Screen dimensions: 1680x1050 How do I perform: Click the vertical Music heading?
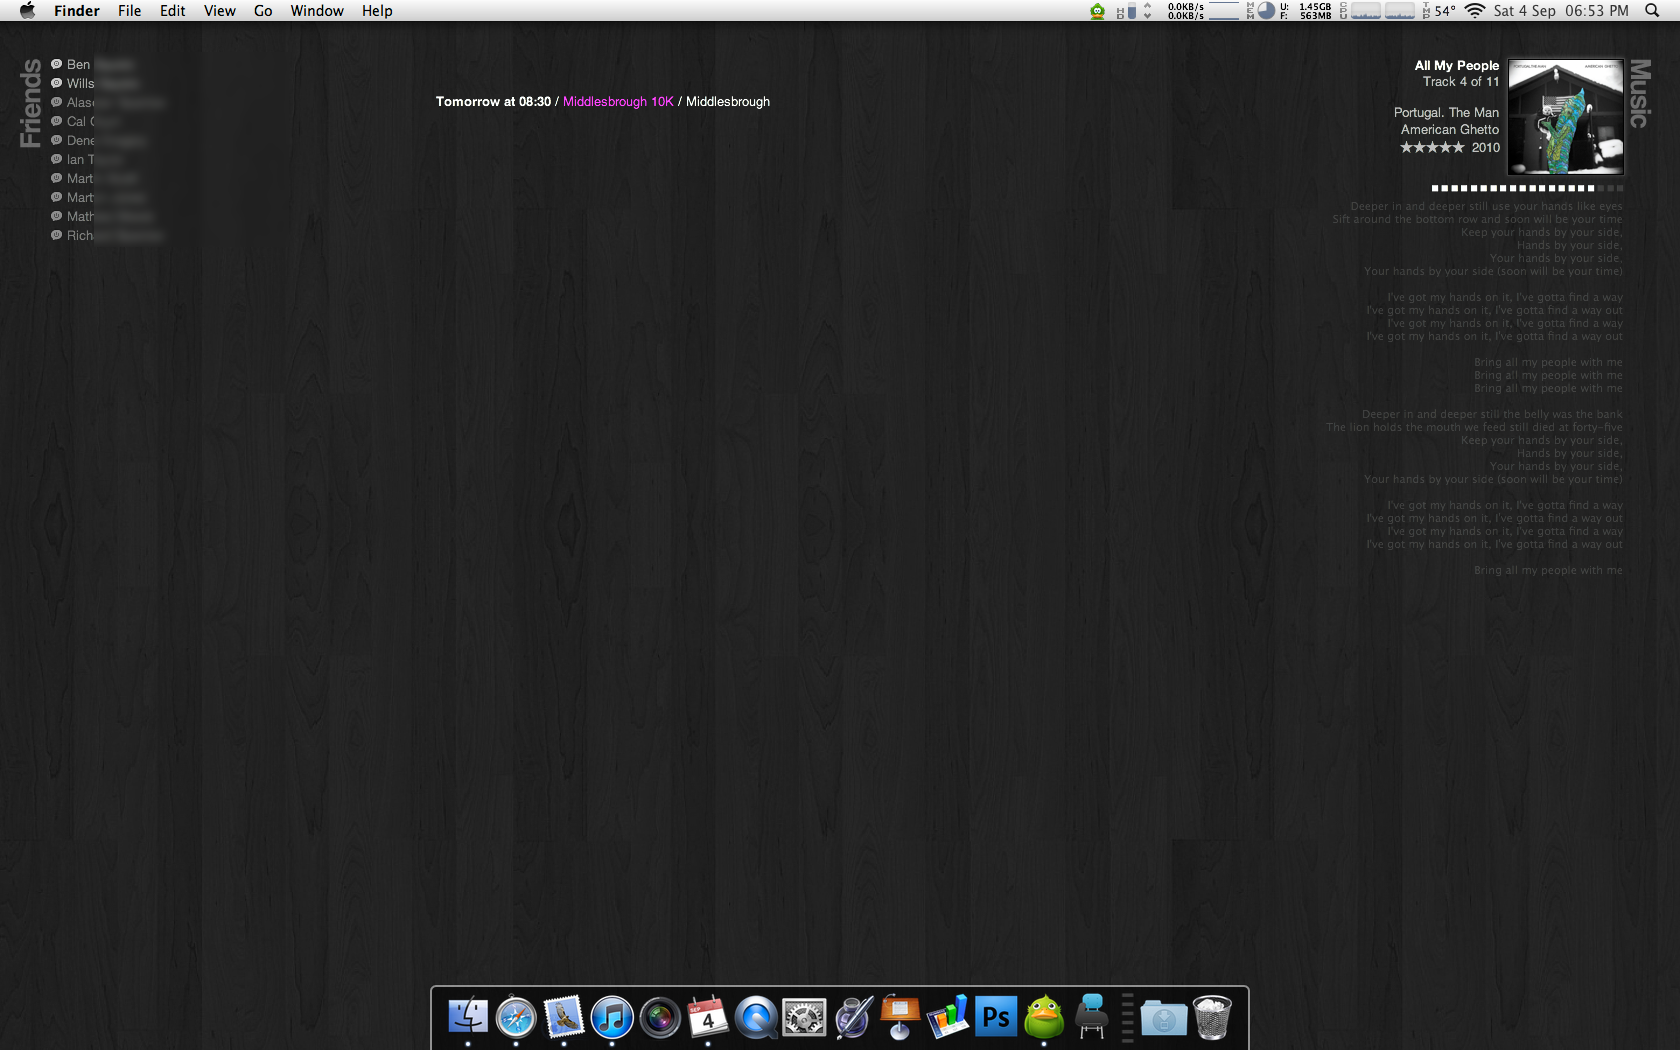pyautogui.click(x=1640, y=93)
